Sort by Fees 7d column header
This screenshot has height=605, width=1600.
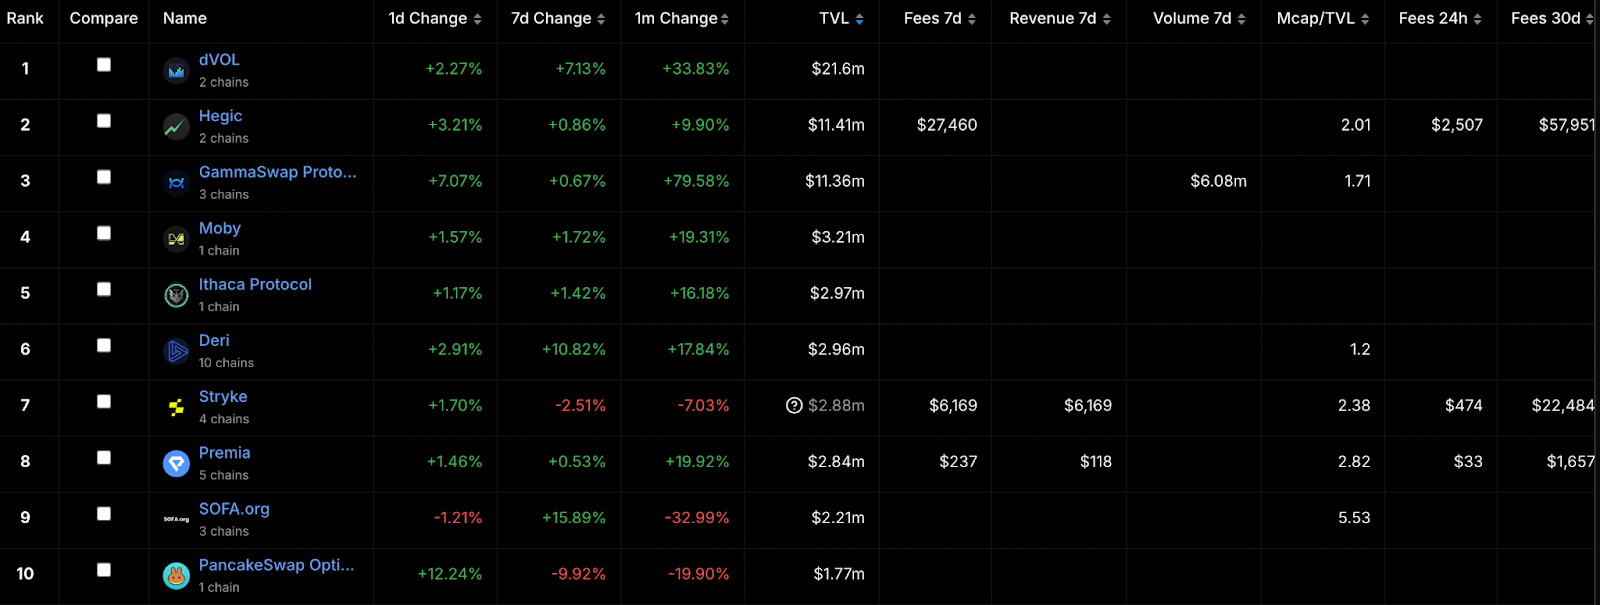pos(940,19)
